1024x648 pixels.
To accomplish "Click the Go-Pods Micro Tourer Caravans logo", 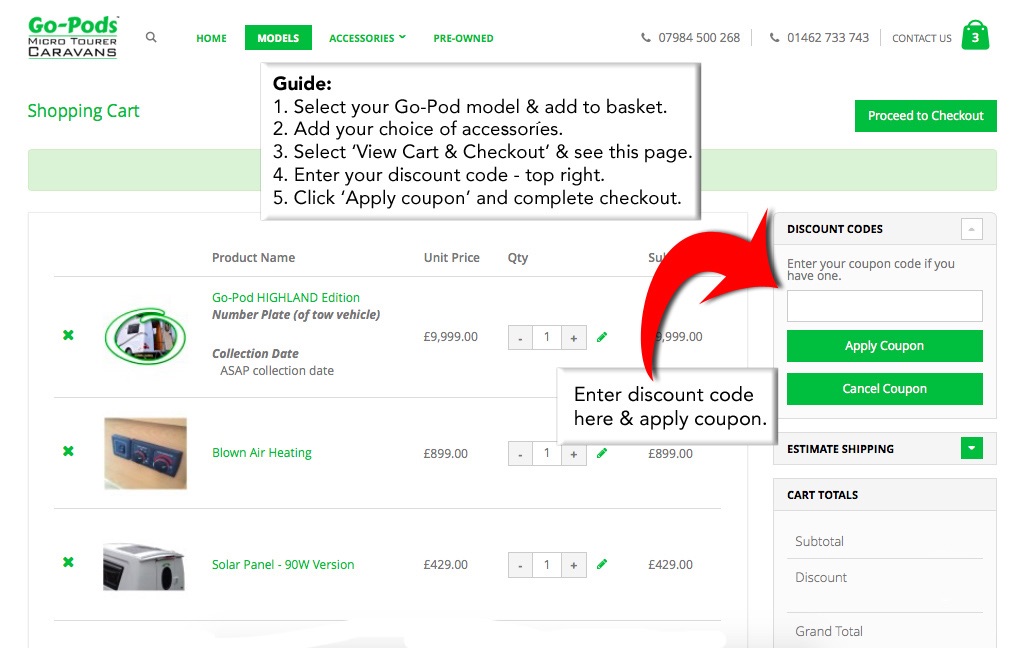I will point(72,37).
